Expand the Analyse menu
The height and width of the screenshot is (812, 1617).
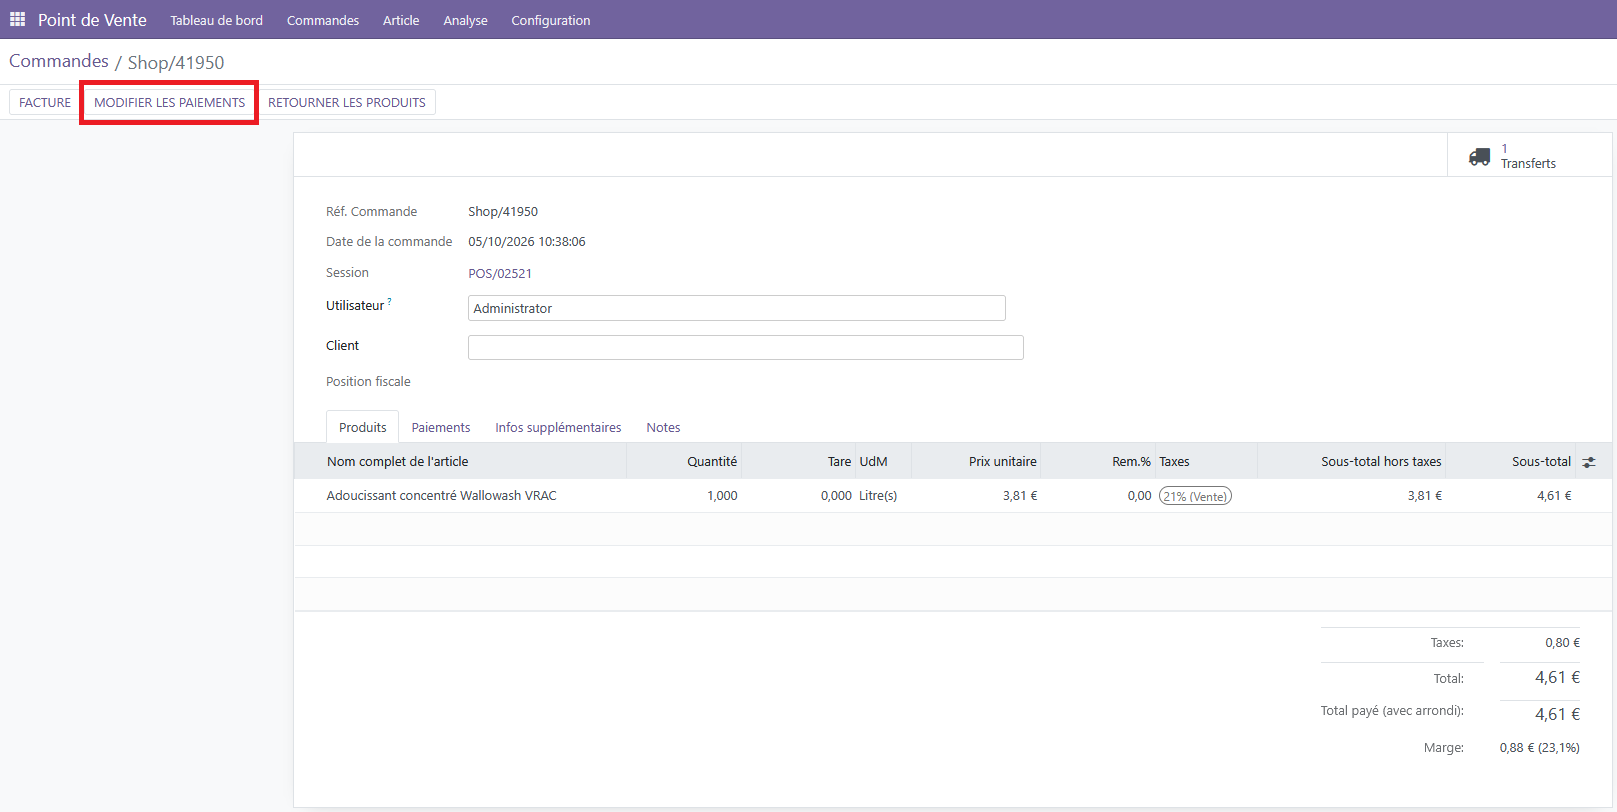[x=465, y=20]
